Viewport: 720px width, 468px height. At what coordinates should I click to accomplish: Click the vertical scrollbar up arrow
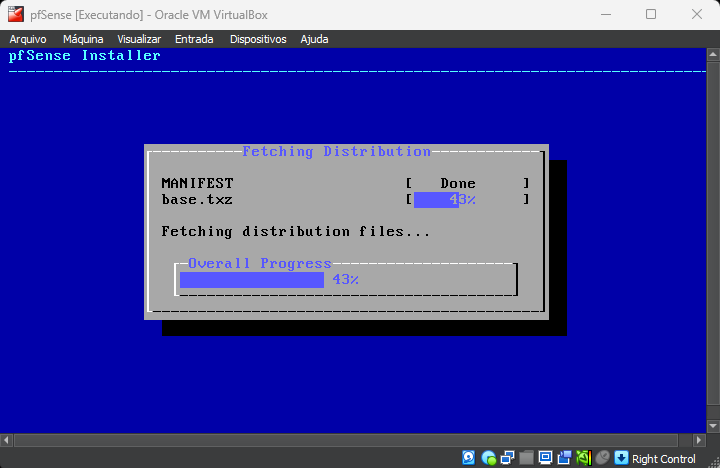[713, 55]
